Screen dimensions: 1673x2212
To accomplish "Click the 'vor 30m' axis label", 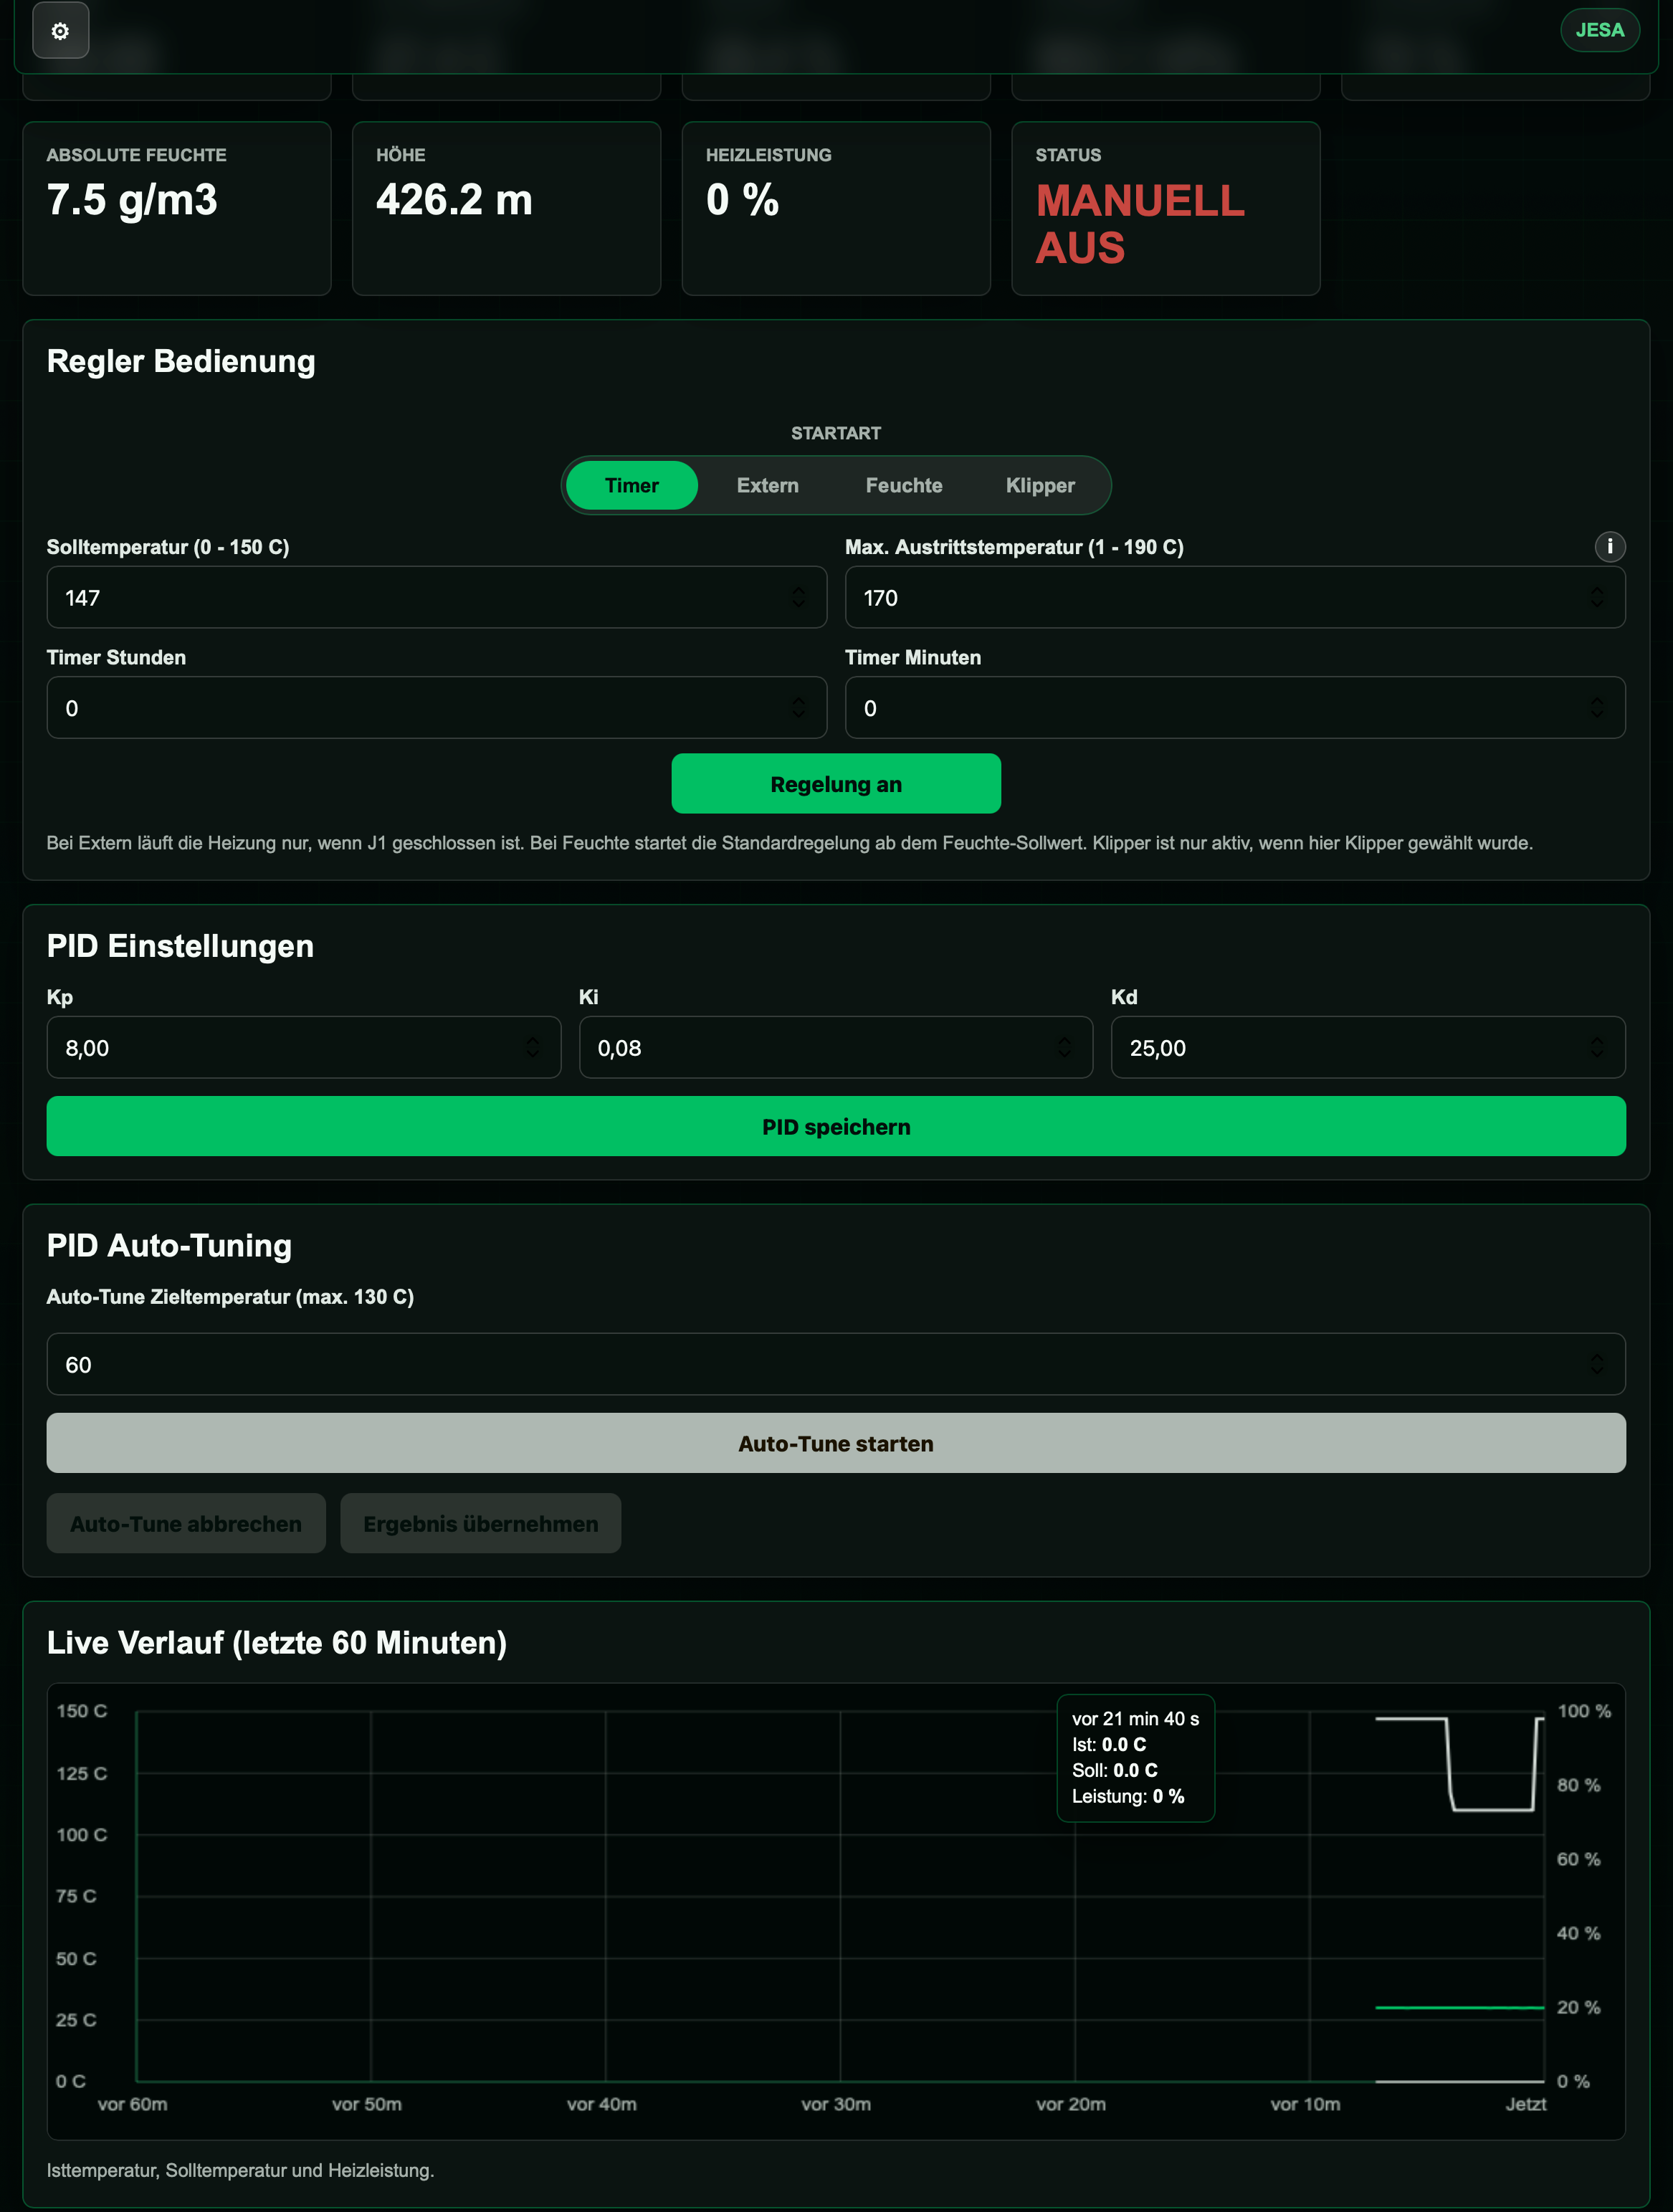I will click(836, 2104).
